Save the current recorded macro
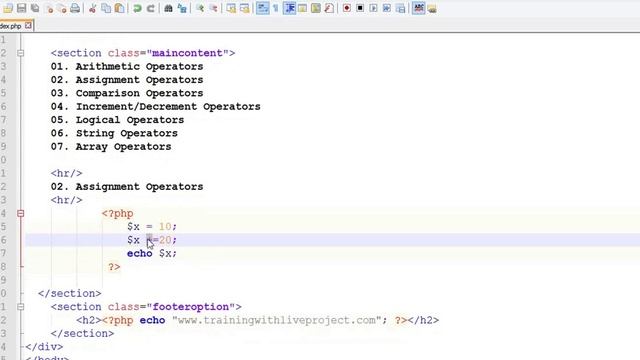This screenshot has width=640, height=360. (x=400, y=8)
